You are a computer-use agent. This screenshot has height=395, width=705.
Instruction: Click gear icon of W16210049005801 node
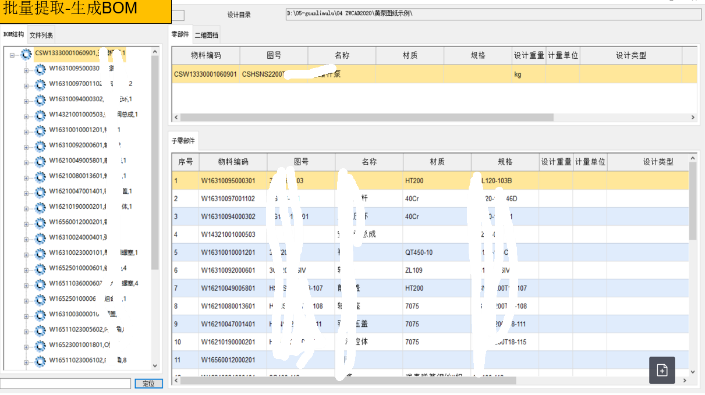(40, 161)
